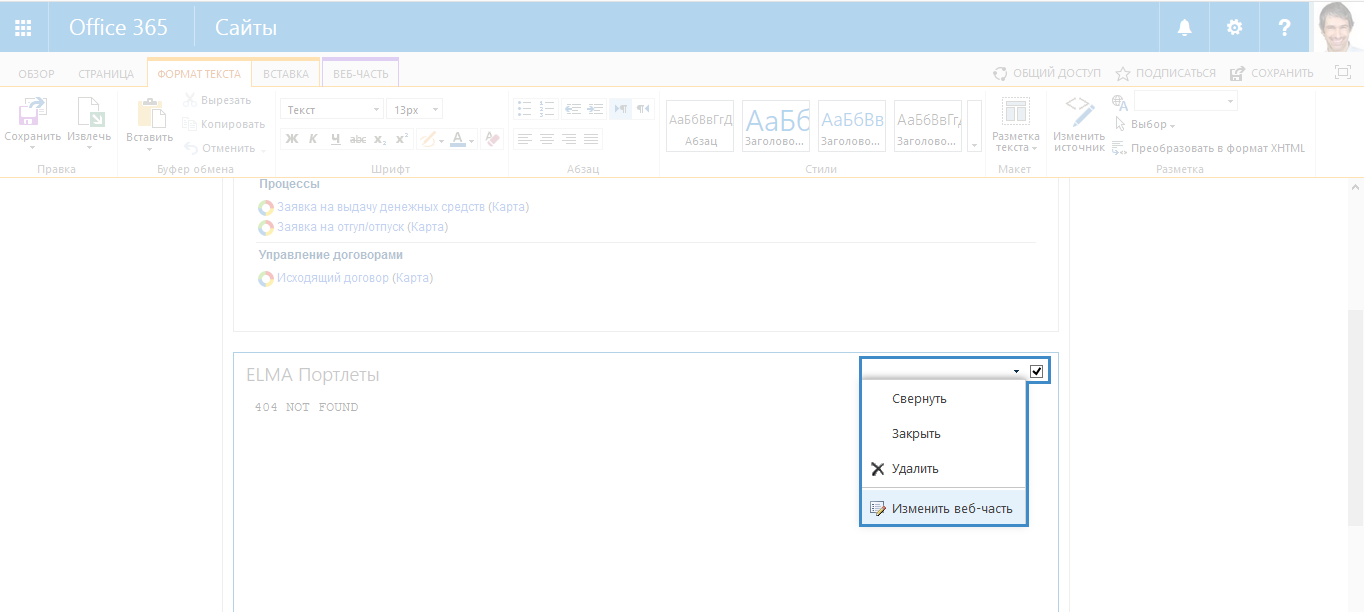Toggle subscript x₂ formatting
Viewport: 1364px width, 612px height.
point(380,139)
